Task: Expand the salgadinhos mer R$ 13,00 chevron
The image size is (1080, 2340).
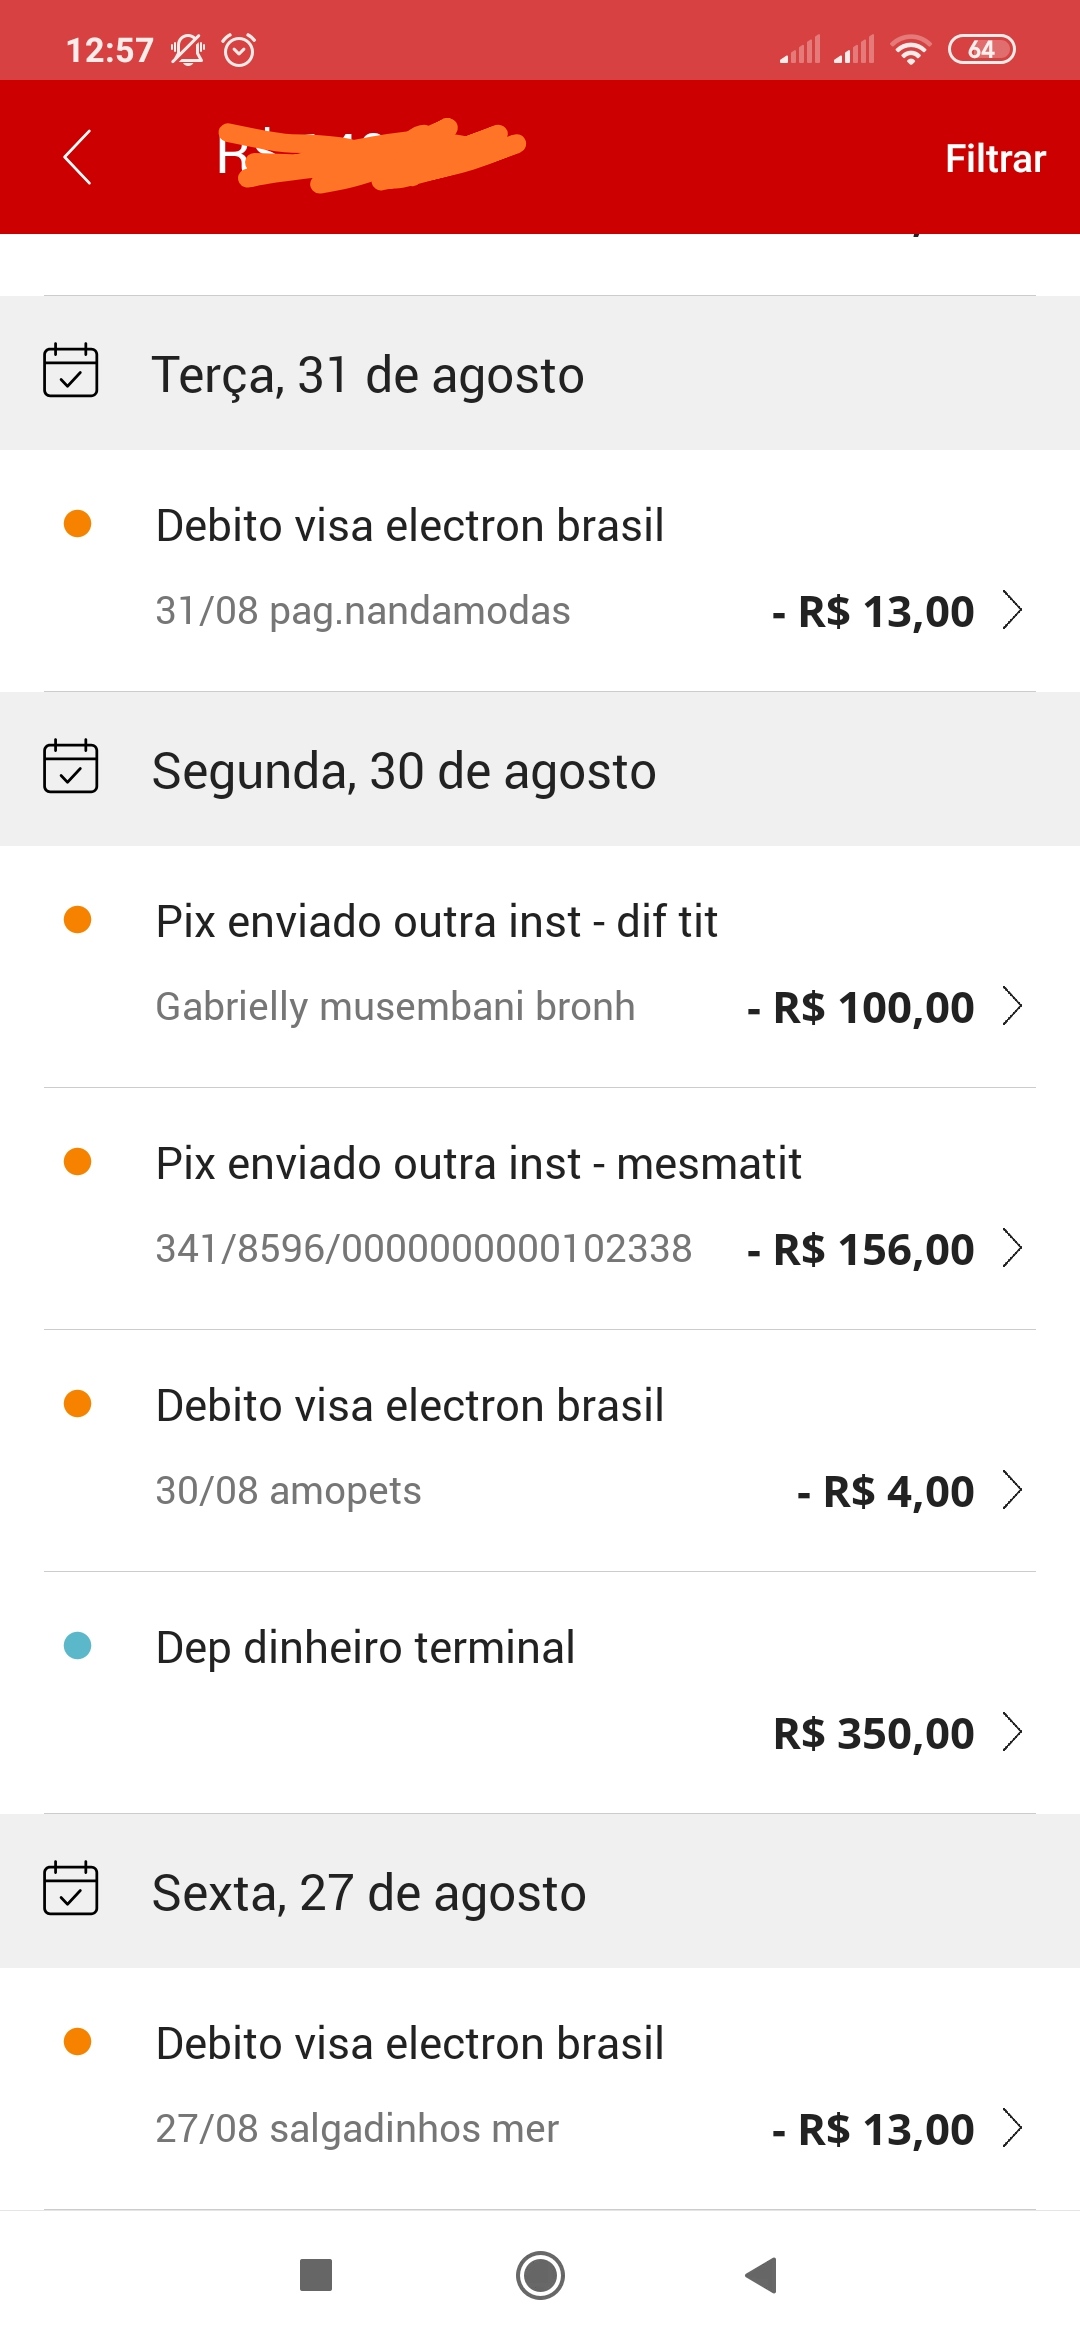Action: [x=1012, y=2128]
